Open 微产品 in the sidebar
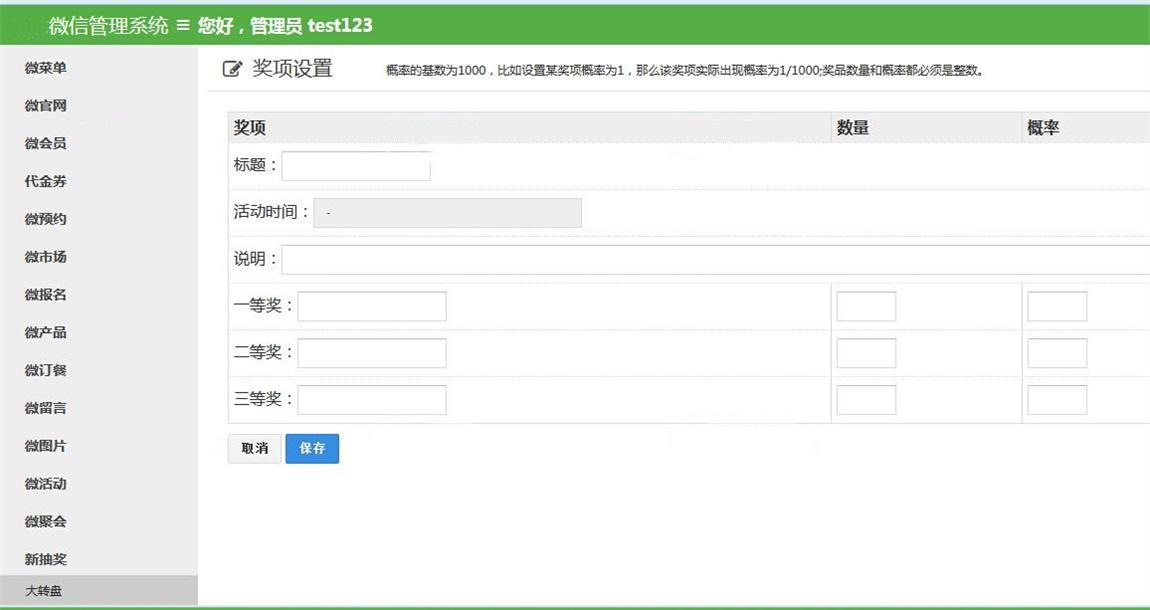 pyautogui.click(x=45, y=332)
